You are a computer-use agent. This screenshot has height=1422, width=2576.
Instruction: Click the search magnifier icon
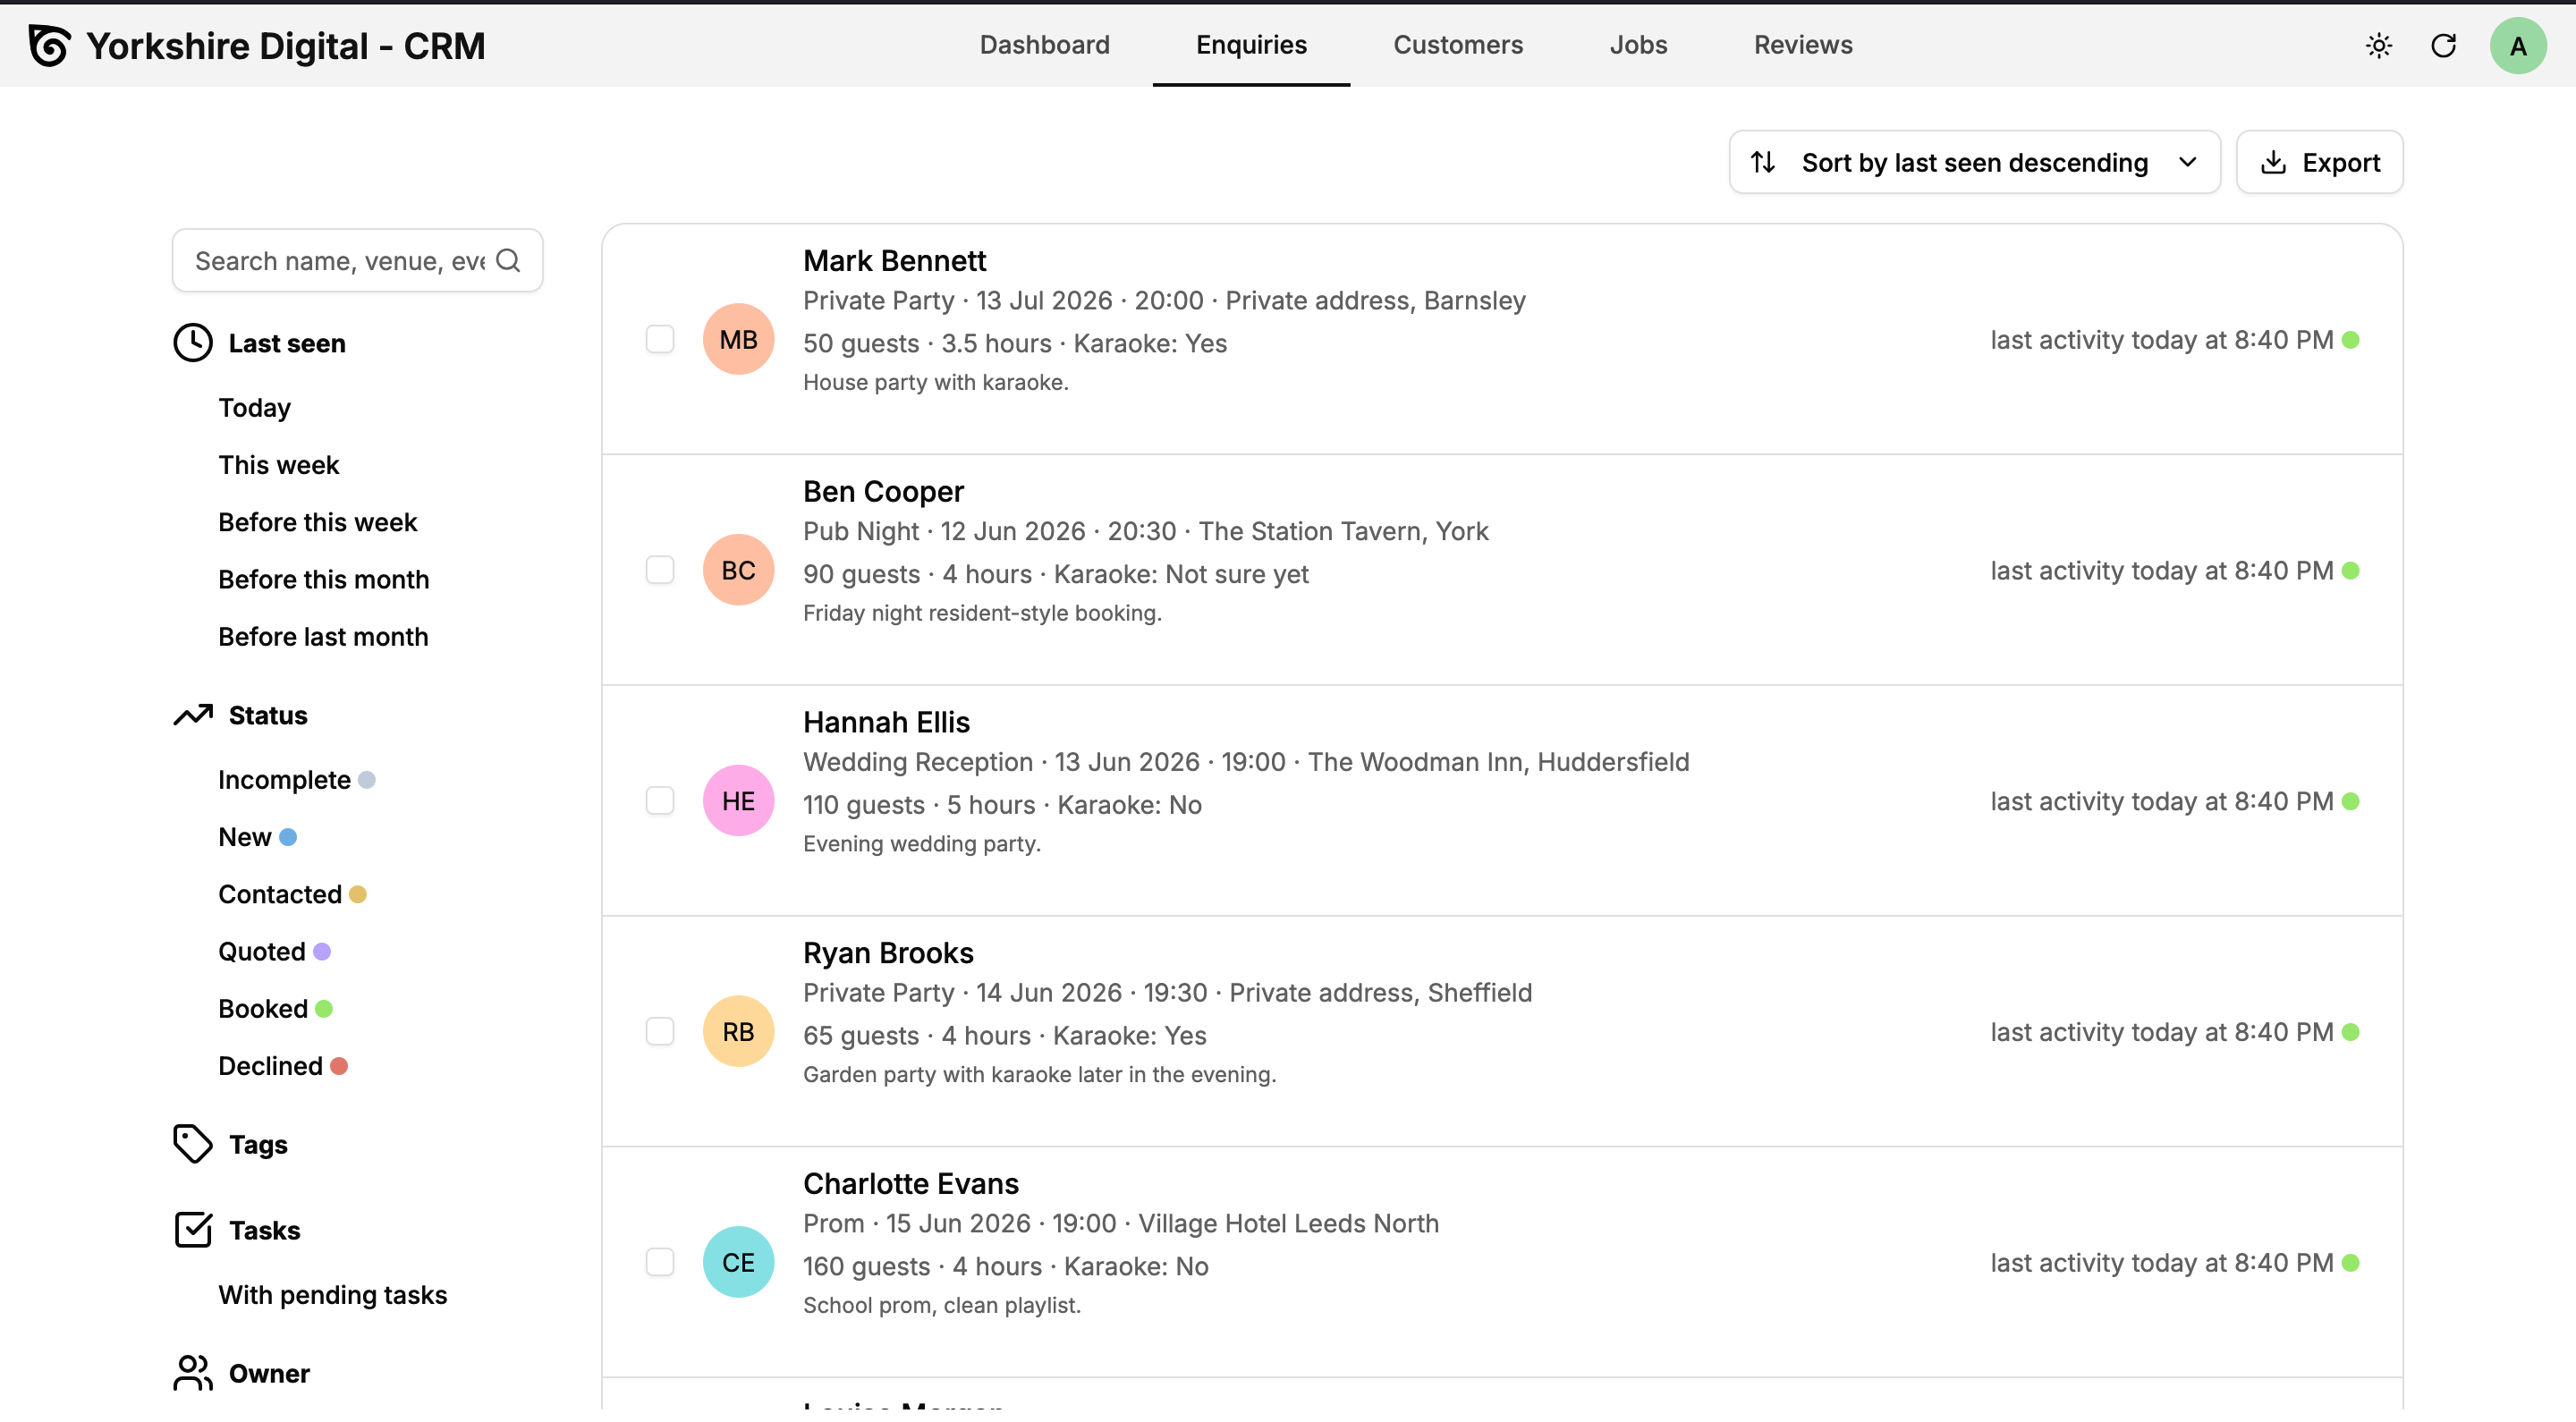pyautogui.click(x=508, y=261)
